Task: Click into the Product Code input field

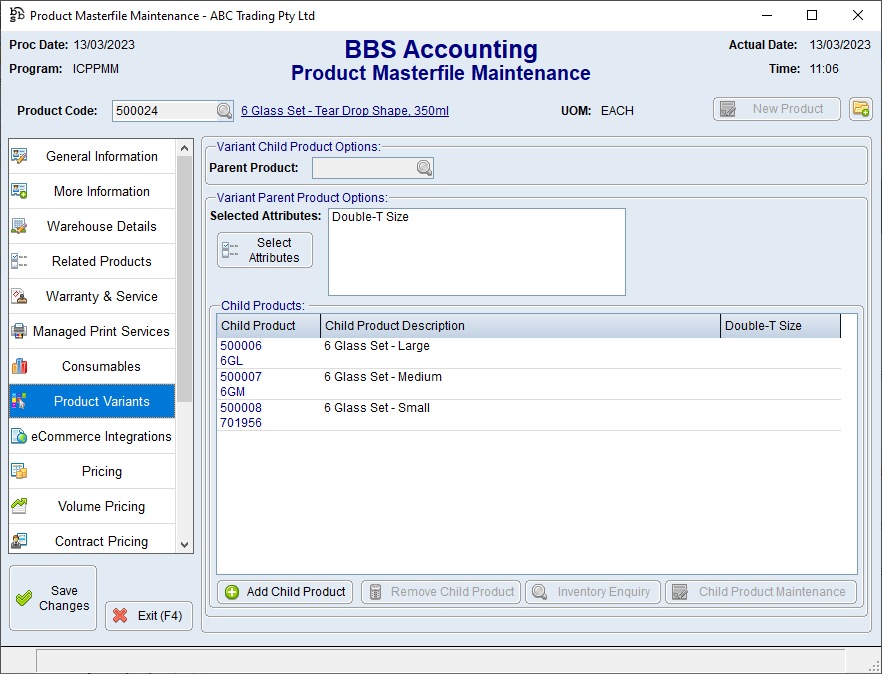Action: pyautogui.click(x=163, y=111)
